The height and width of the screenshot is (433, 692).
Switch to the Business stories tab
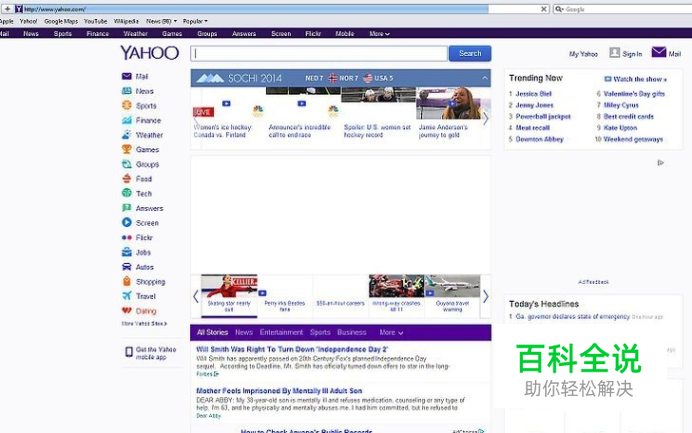pyautogui.click(x=352, y=332)
